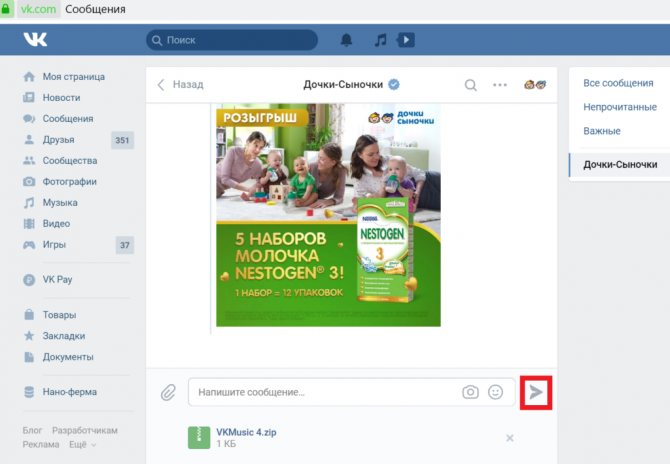Open the emoji smiley picker
The width and height of the screenshot is (670, 464).
pyautogui.click(x=495, y=392)
